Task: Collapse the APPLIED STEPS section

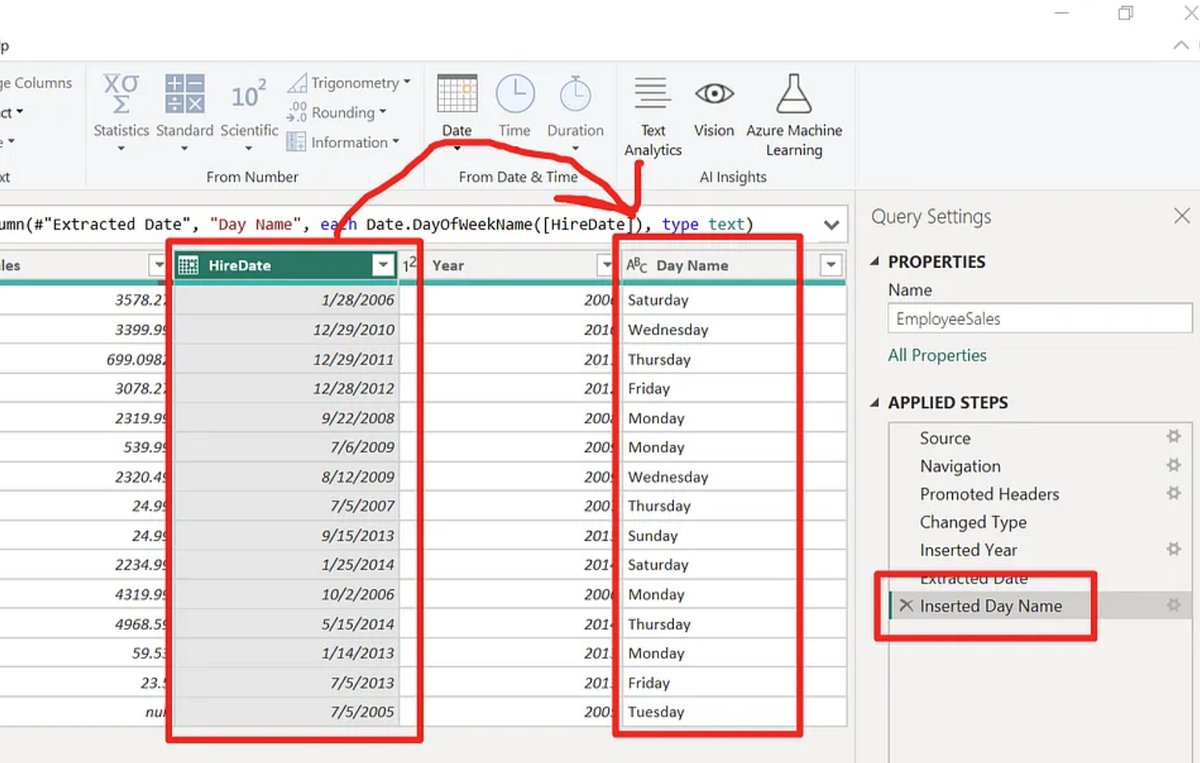Action: [874, 403]
